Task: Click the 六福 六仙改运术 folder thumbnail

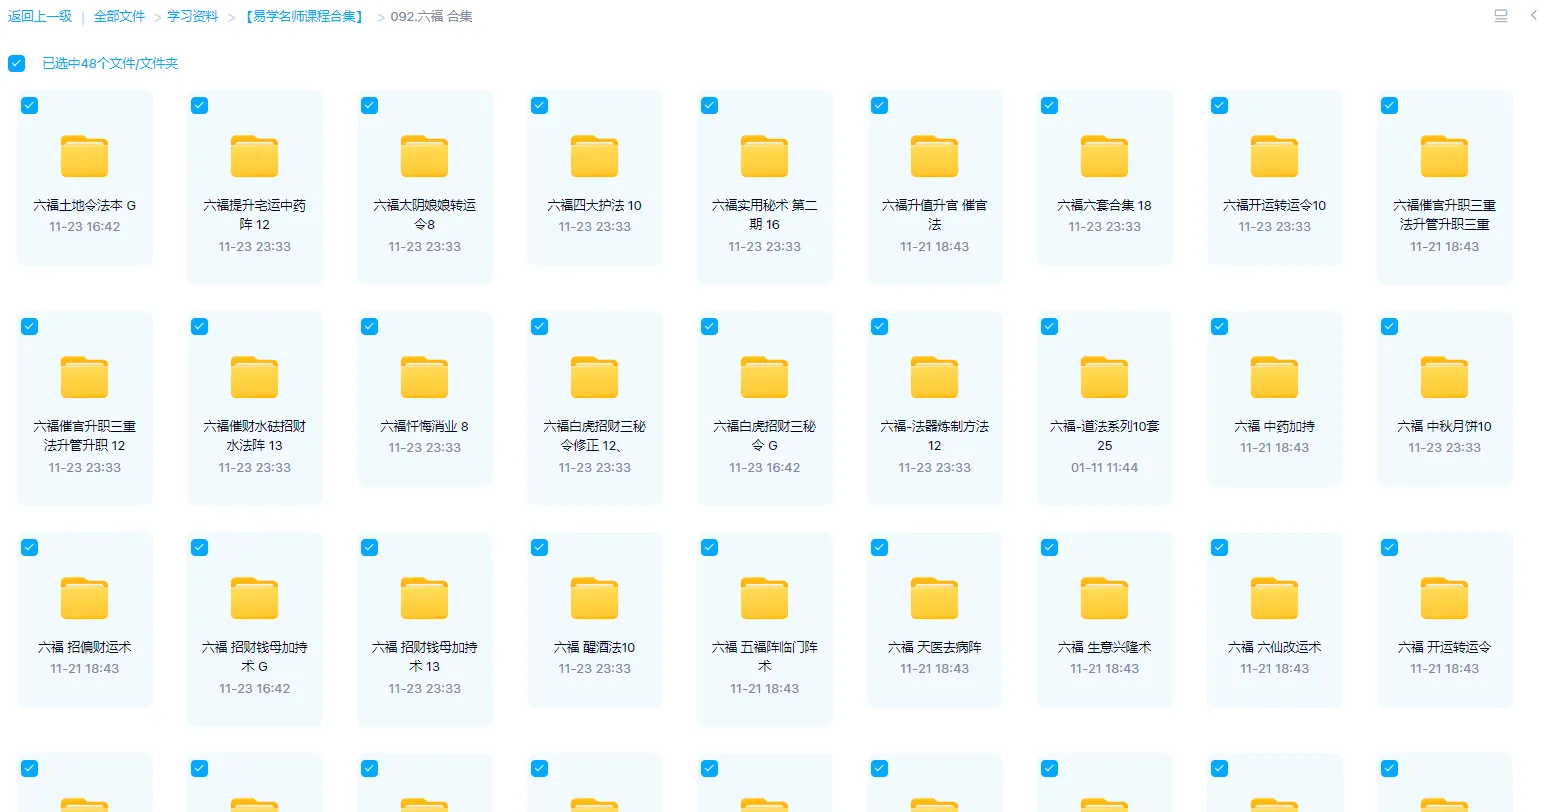Action: point(1275,599)
